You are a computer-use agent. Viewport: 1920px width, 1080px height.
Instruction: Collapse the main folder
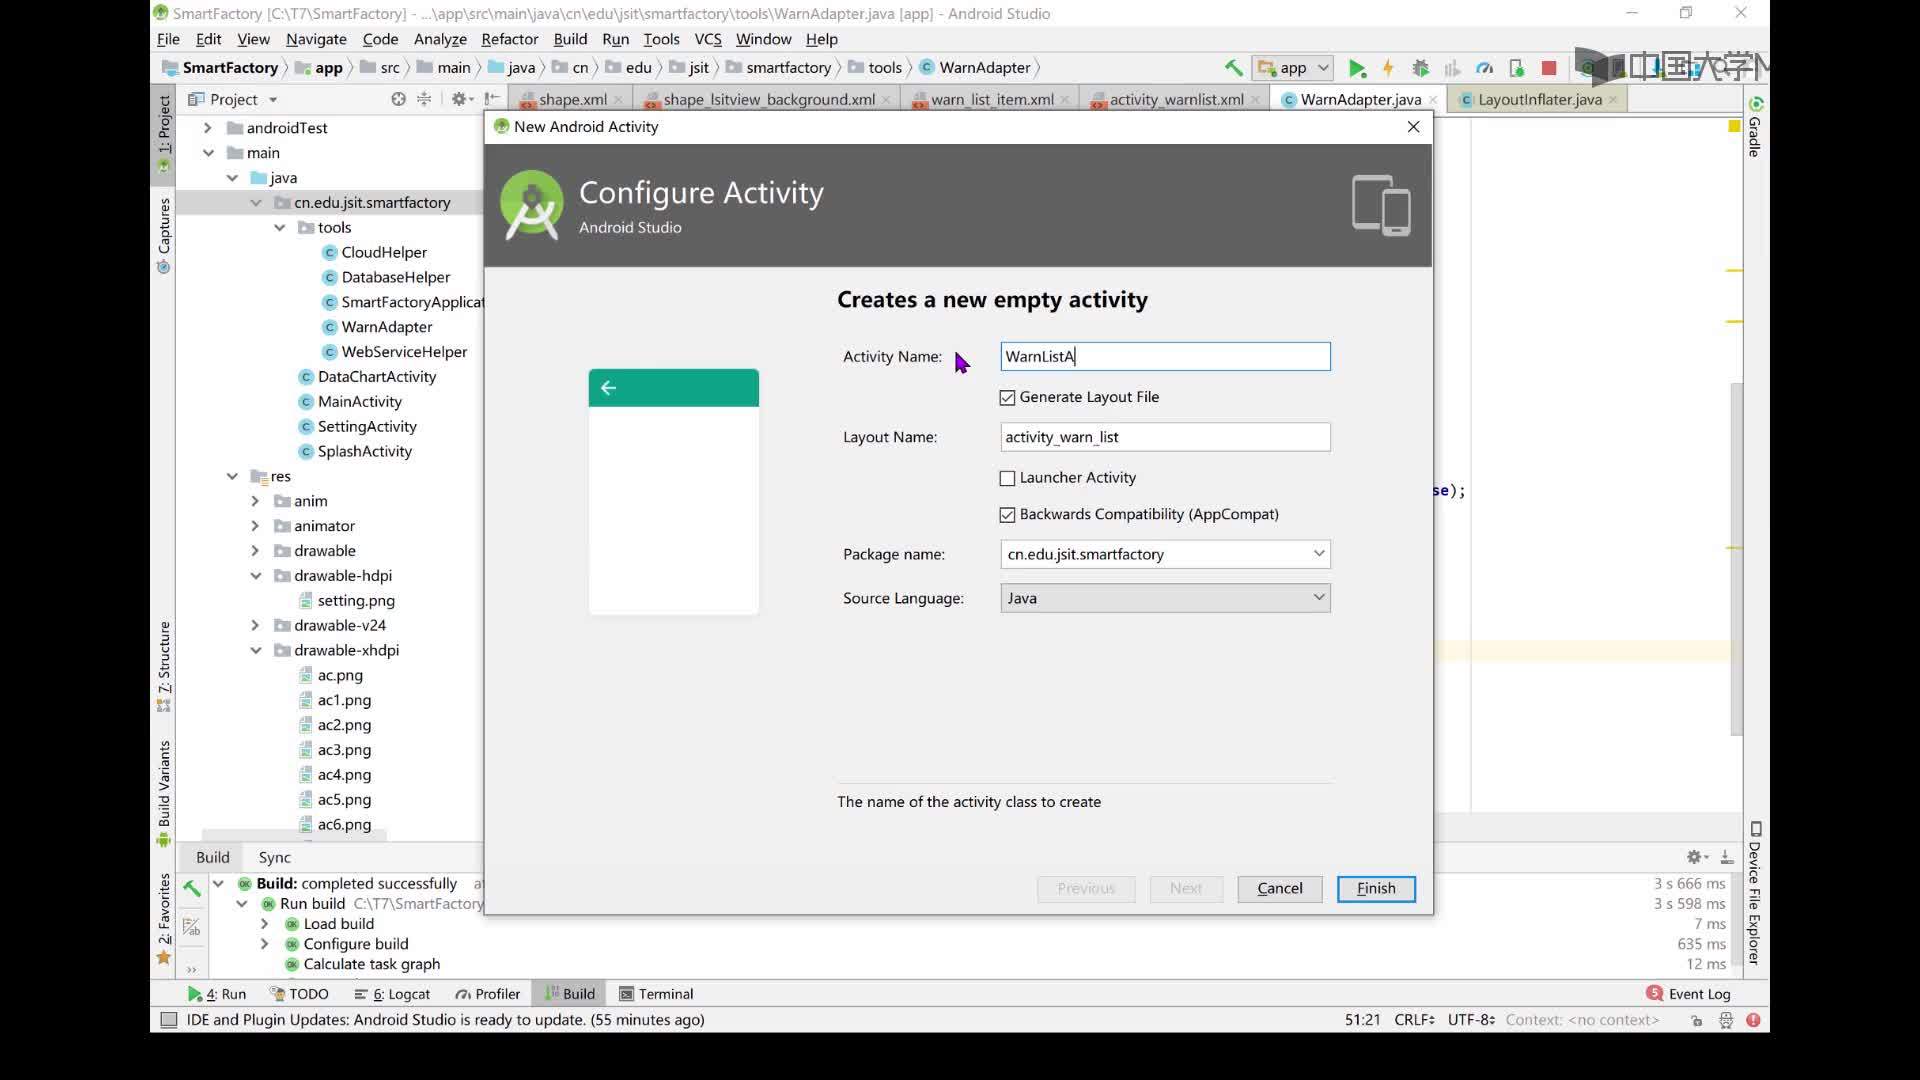click(x=208, y=153)
